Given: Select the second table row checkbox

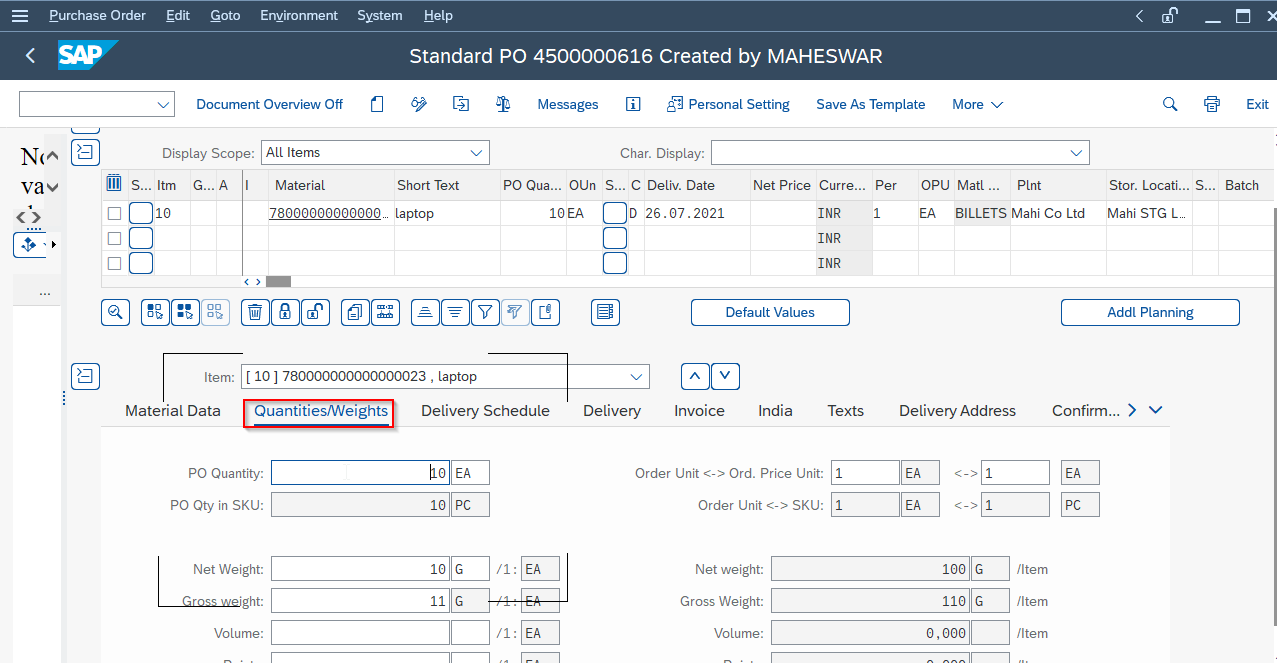Looking at the screenshot, I should click(114, 238).
